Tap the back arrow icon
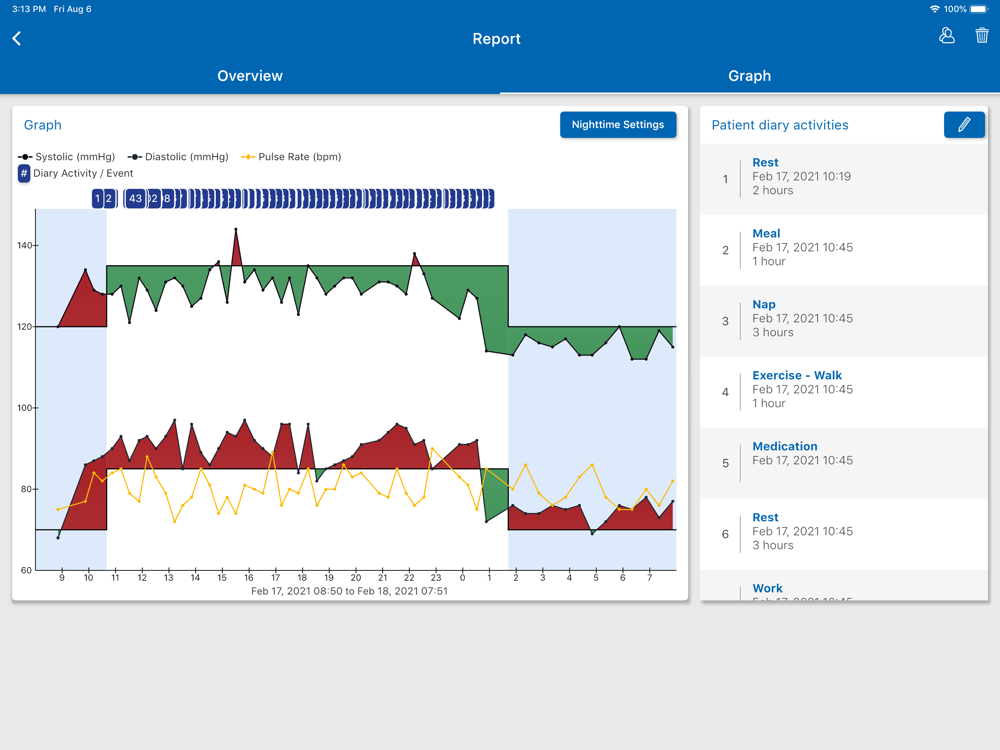Image resolution: width=1000 pixels, height=750 pixels. click(x=17, y=38)
